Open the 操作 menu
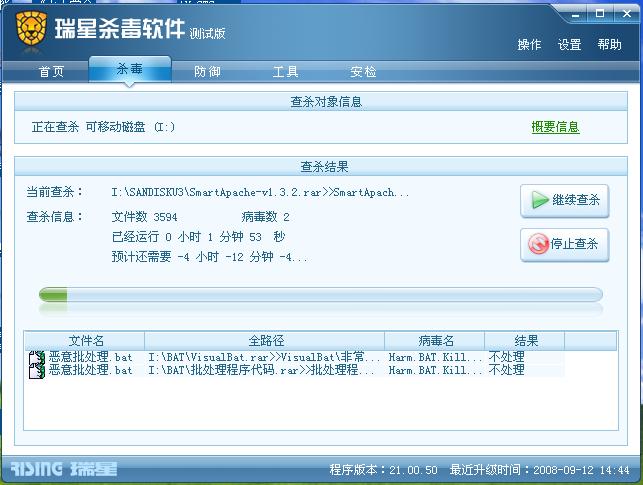 click(x=529, y=44)
